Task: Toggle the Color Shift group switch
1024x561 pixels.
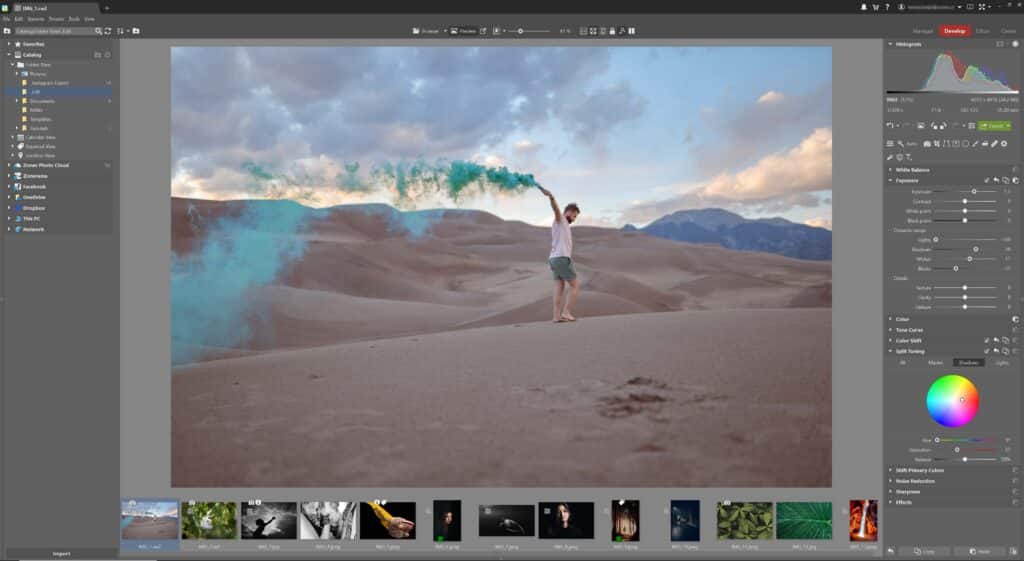Action: (1016, 340)
